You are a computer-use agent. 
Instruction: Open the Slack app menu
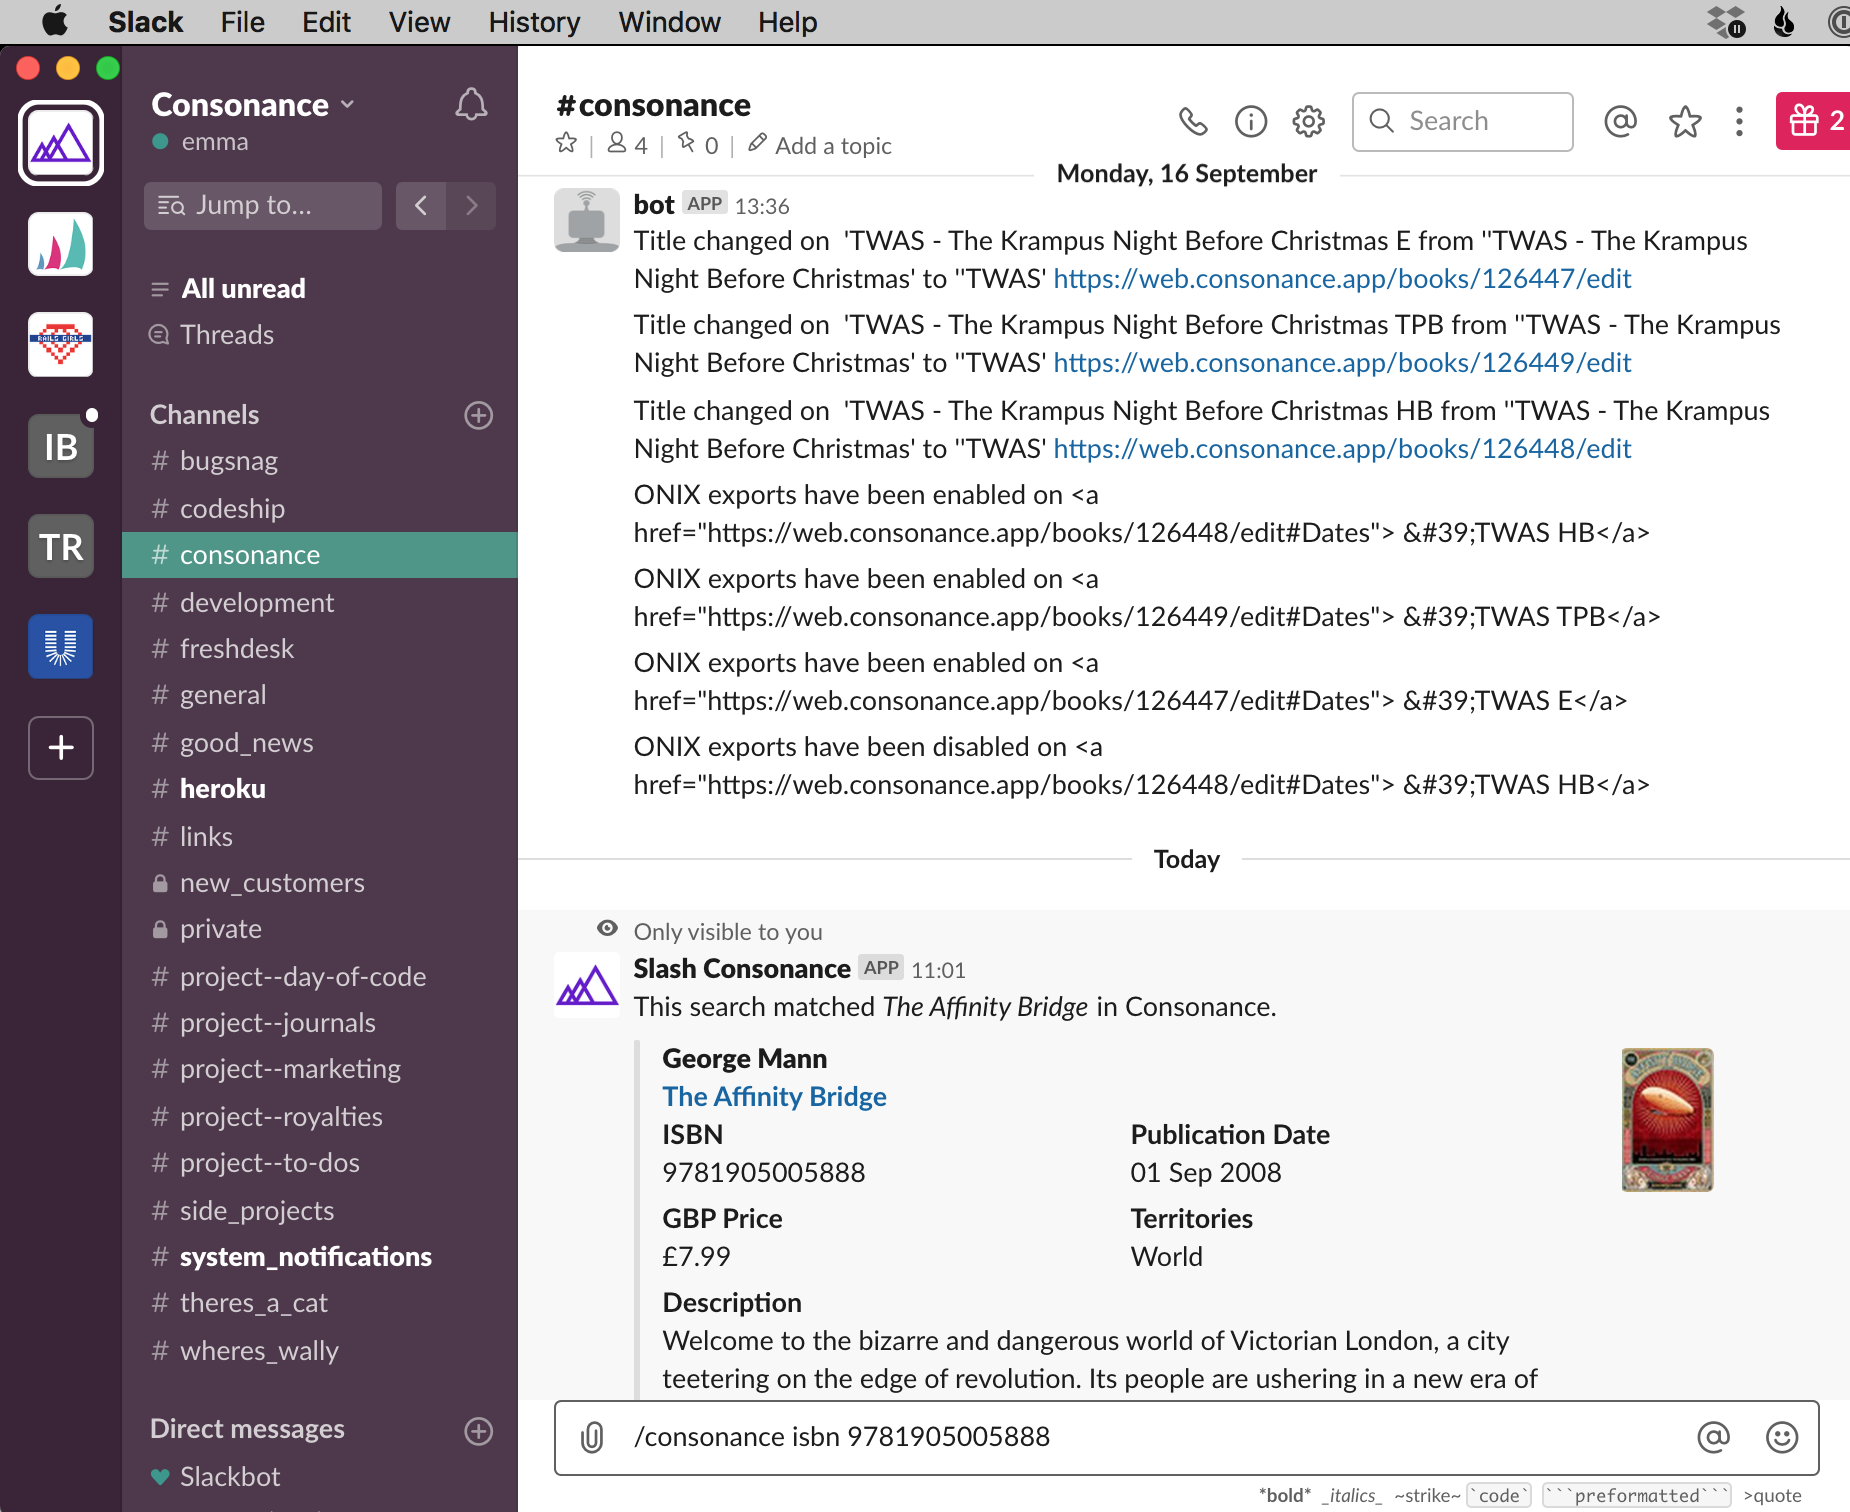(145, 22)
